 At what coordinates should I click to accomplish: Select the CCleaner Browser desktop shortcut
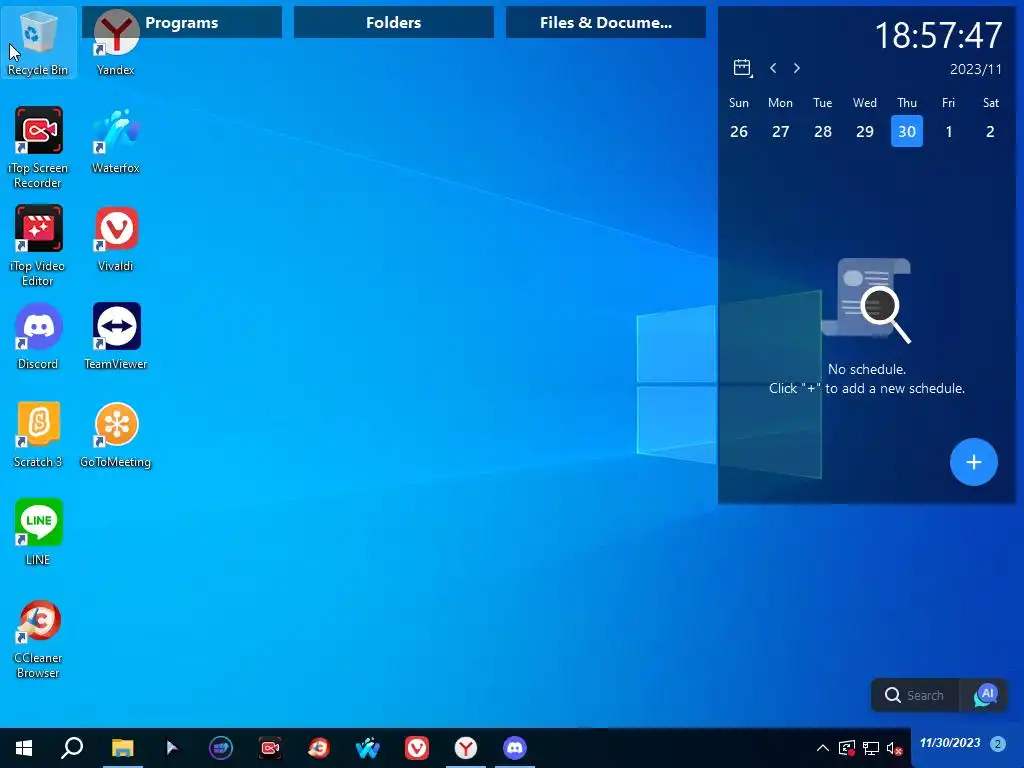click(38, 639)
